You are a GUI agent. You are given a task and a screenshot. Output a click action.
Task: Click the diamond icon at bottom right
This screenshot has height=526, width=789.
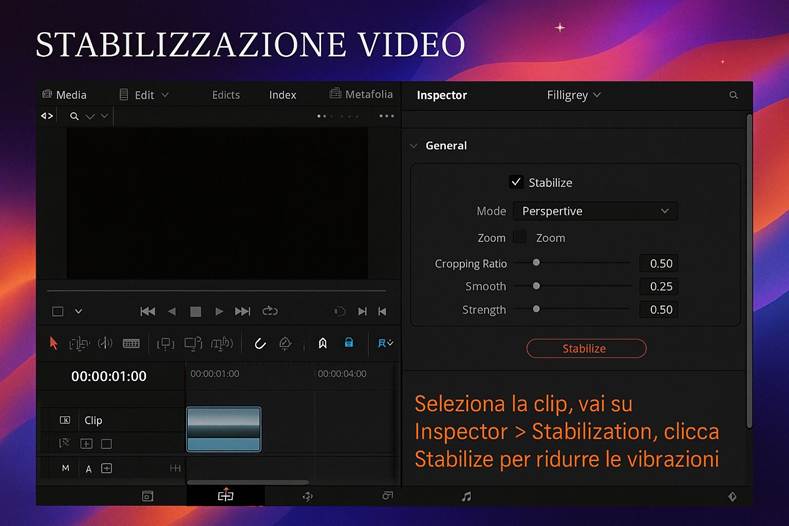point(732,496)
